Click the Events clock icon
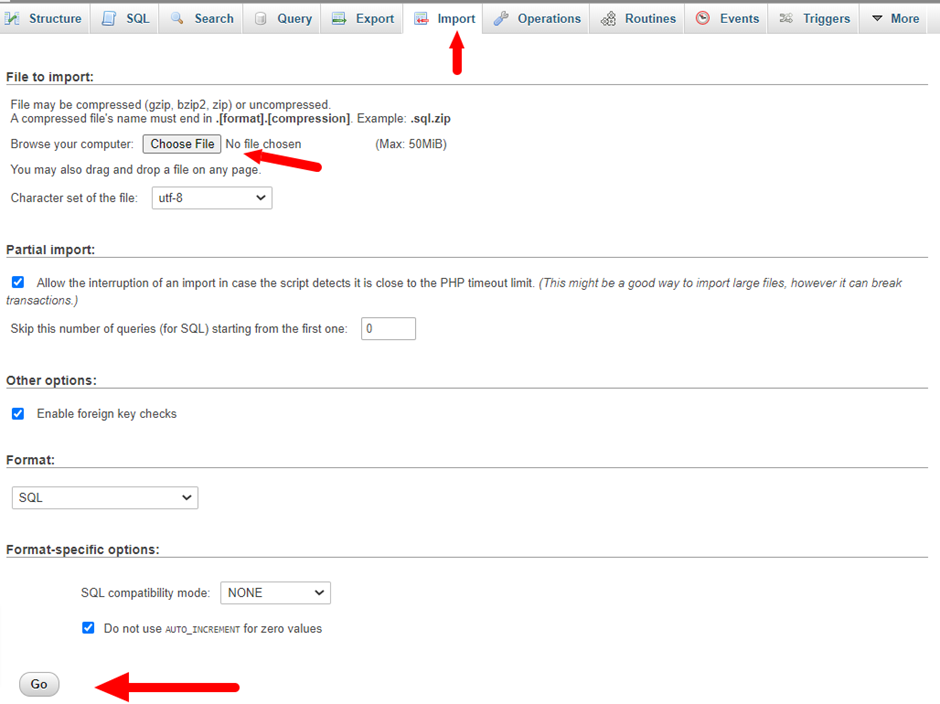Viewport: 940px width, 704px height. [703, 19]
